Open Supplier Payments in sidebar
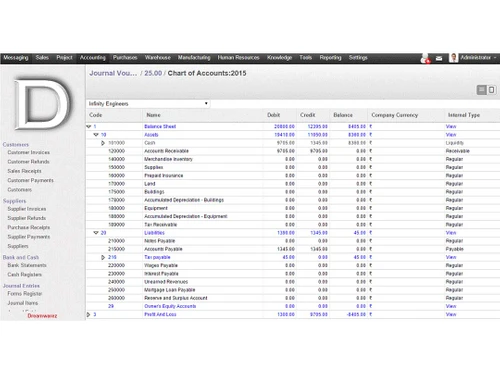The height and width of the screenshot is (375, 500). click(29, 237)
